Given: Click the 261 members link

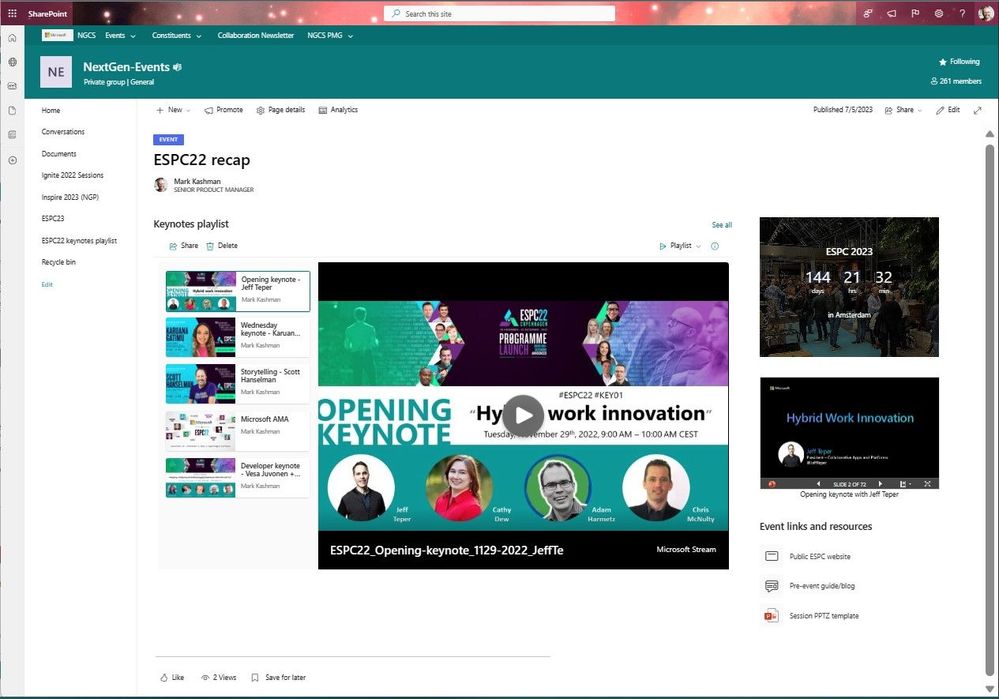Looking at the screenshot, I should 955,82.
